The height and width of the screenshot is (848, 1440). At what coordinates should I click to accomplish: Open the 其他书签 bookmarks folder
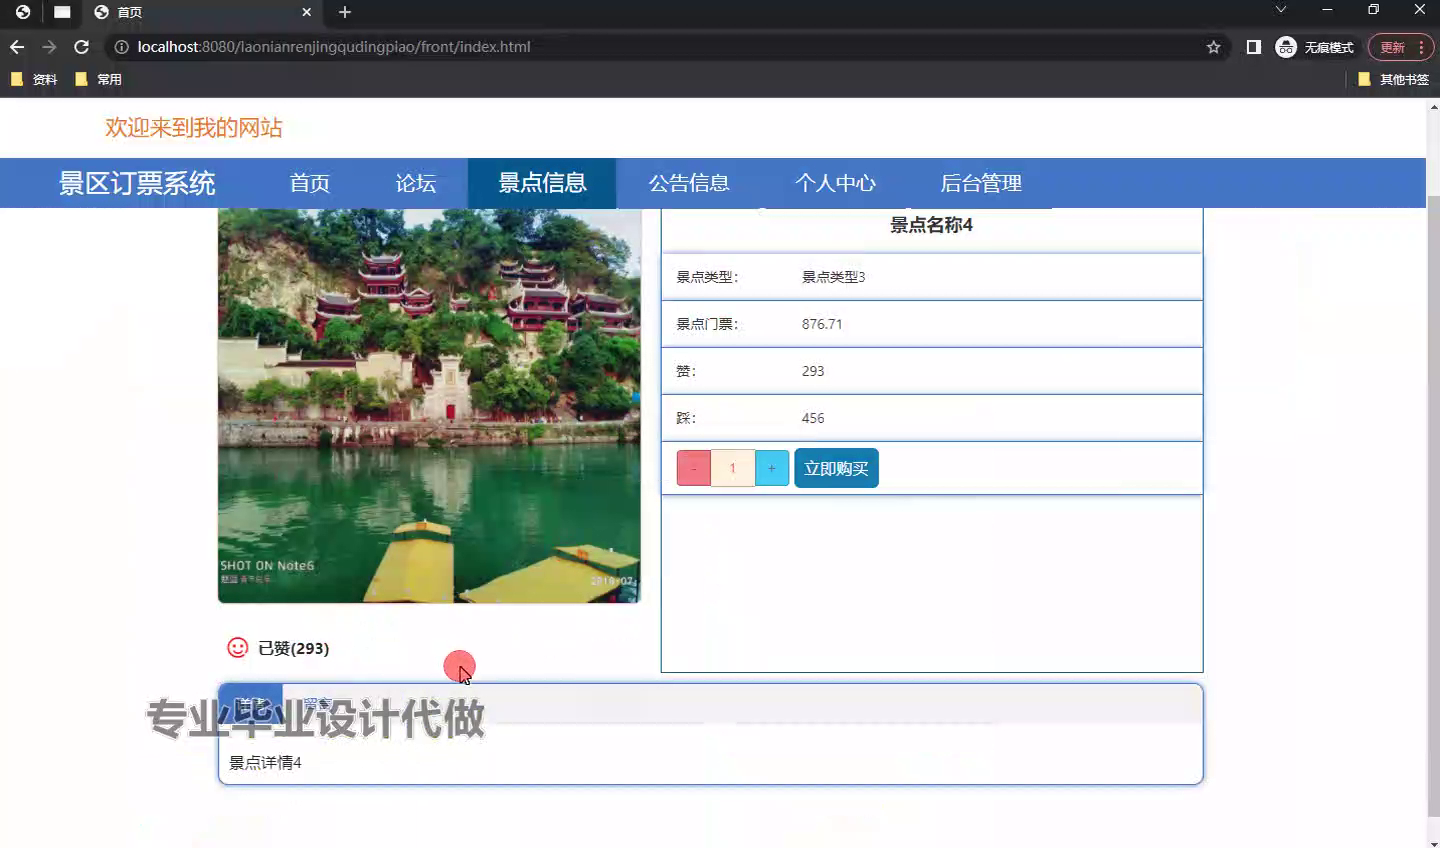(1394, 79)
